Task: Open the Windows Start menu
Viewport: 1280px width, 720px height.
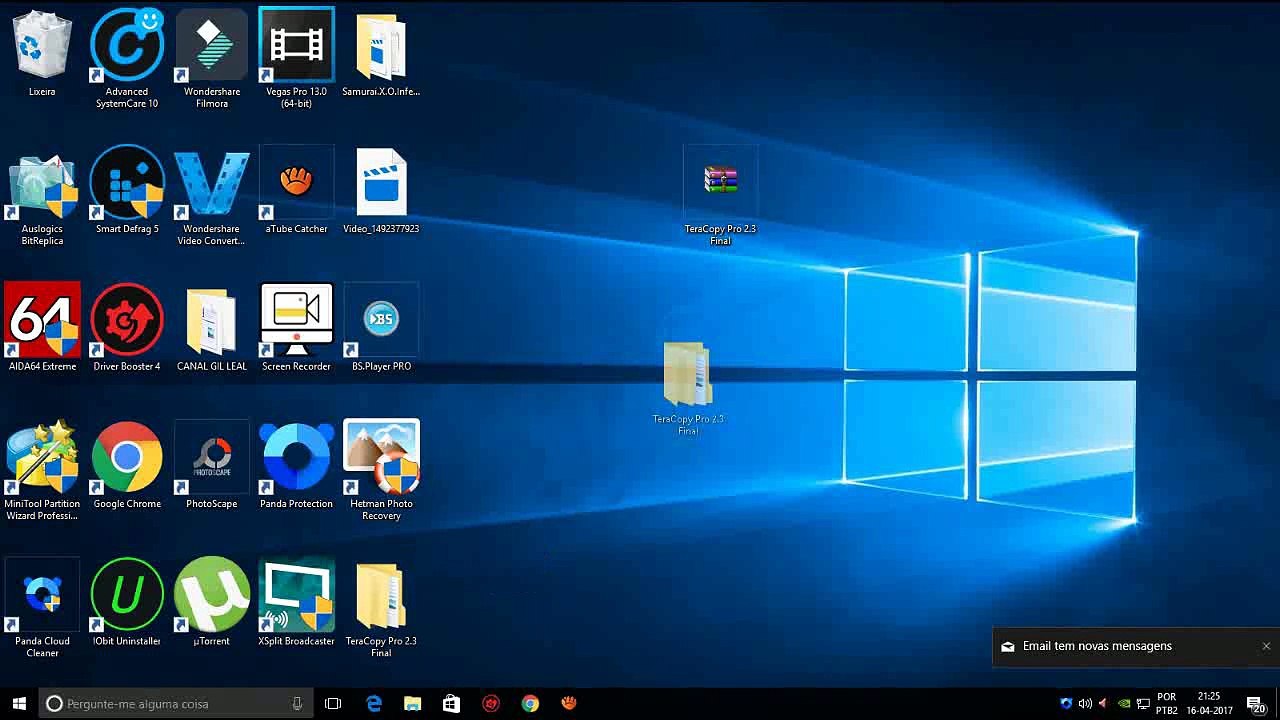Action: tap(19, 704)
